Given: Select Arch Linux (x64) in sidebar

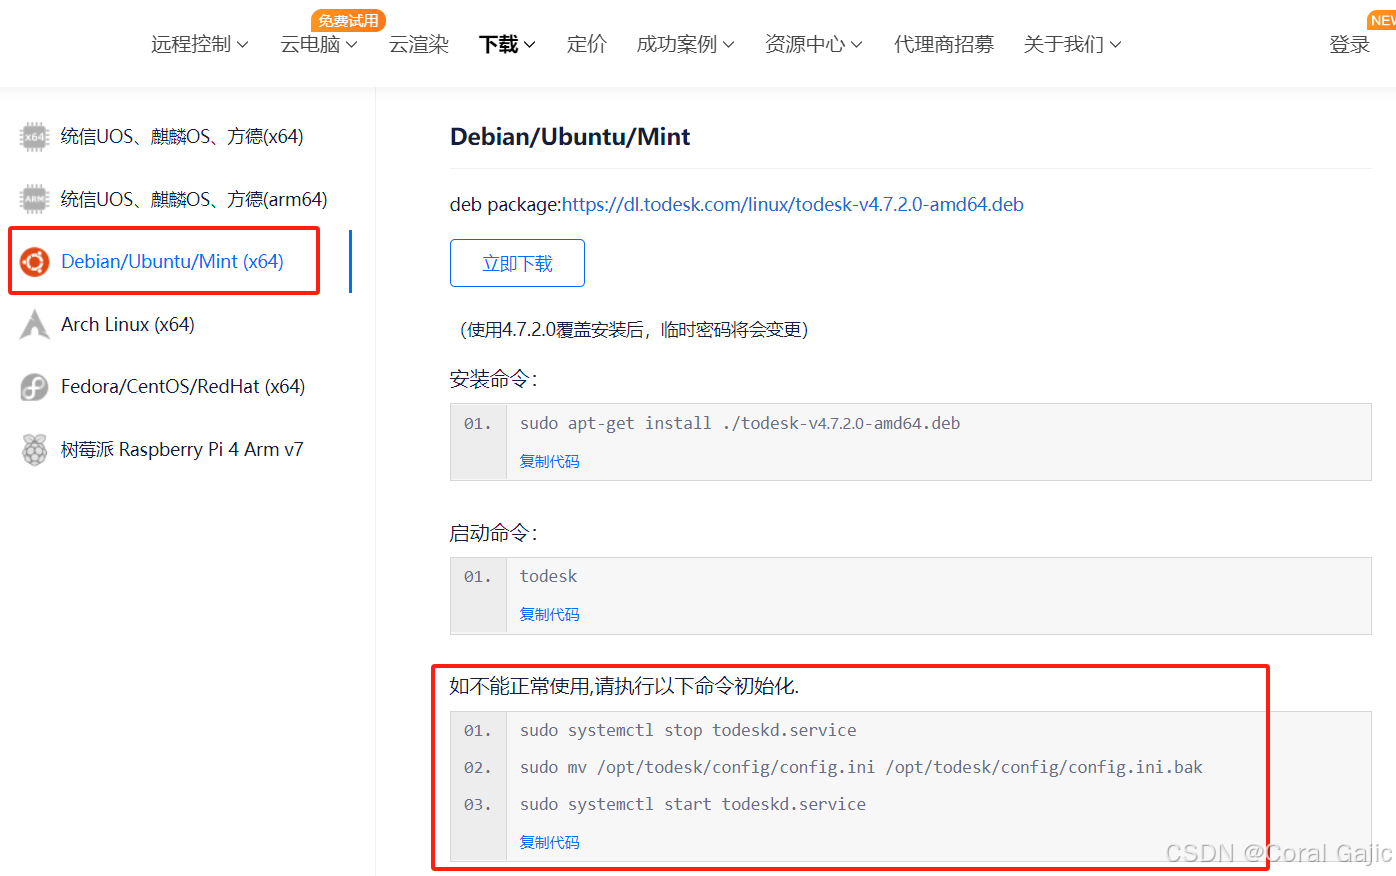Looking at the screenshot, I should coord(128,324).
